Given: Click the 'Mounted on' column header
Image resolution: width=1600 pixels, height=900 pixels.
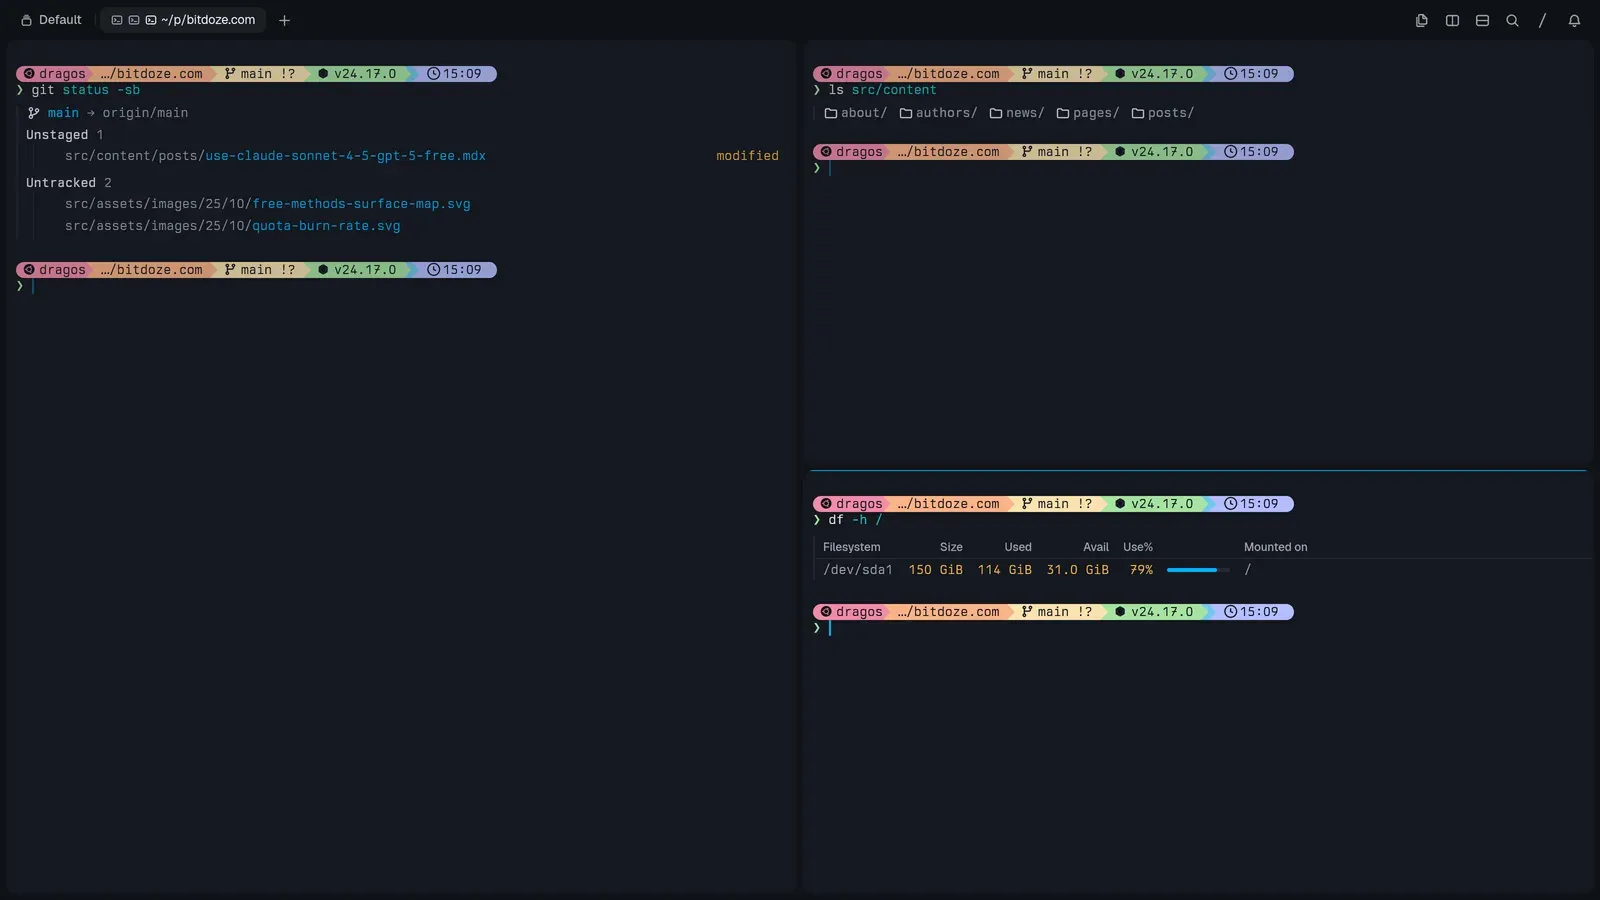Looking at the screenshot, I should click(x=1275, y=547).
